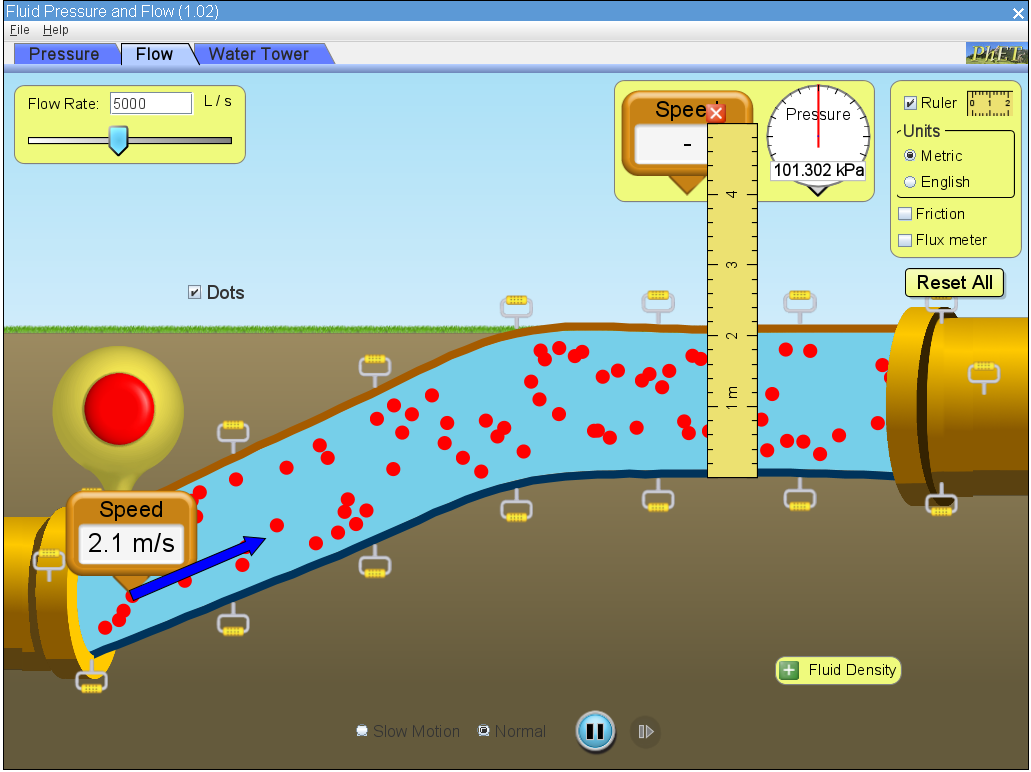Switch to the Water Tower tab
The width and height of the screenshot is (1031, 772).
coord(260,54)
